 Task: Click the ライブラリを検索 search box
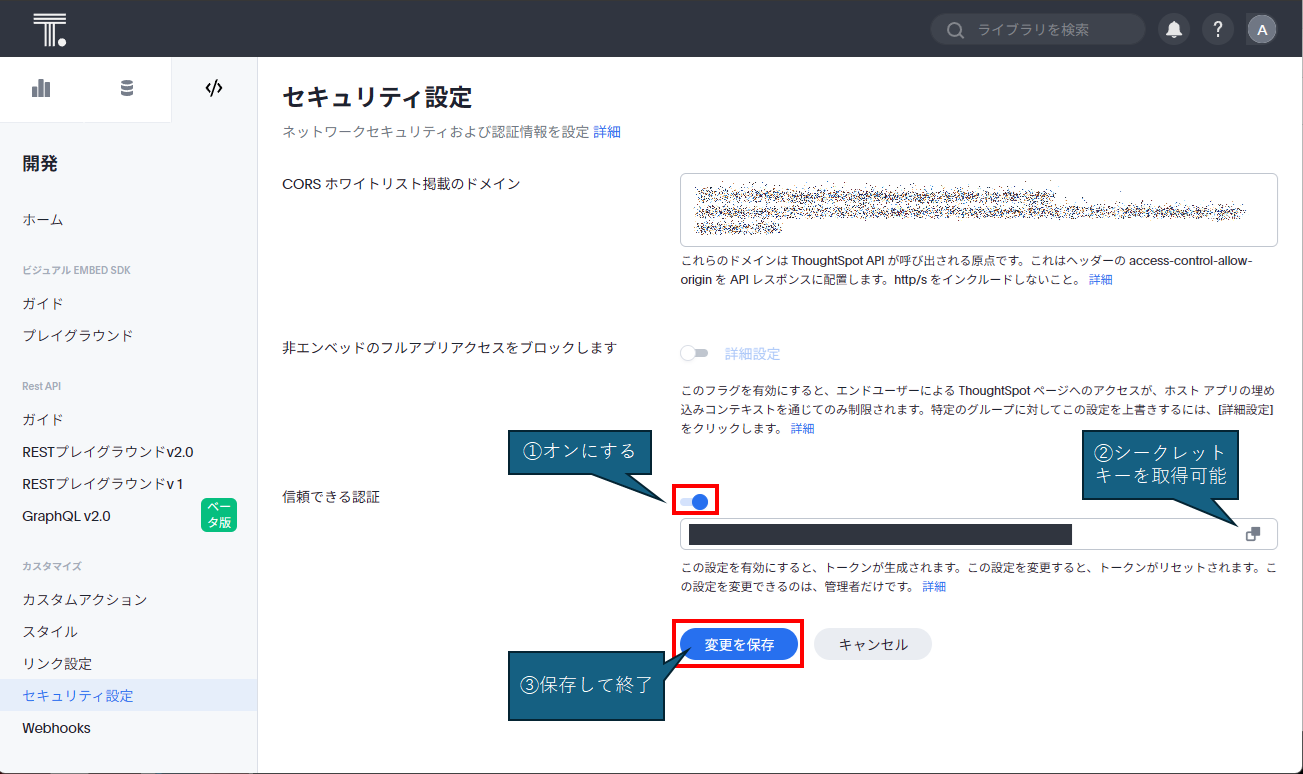click(1050, 30)
